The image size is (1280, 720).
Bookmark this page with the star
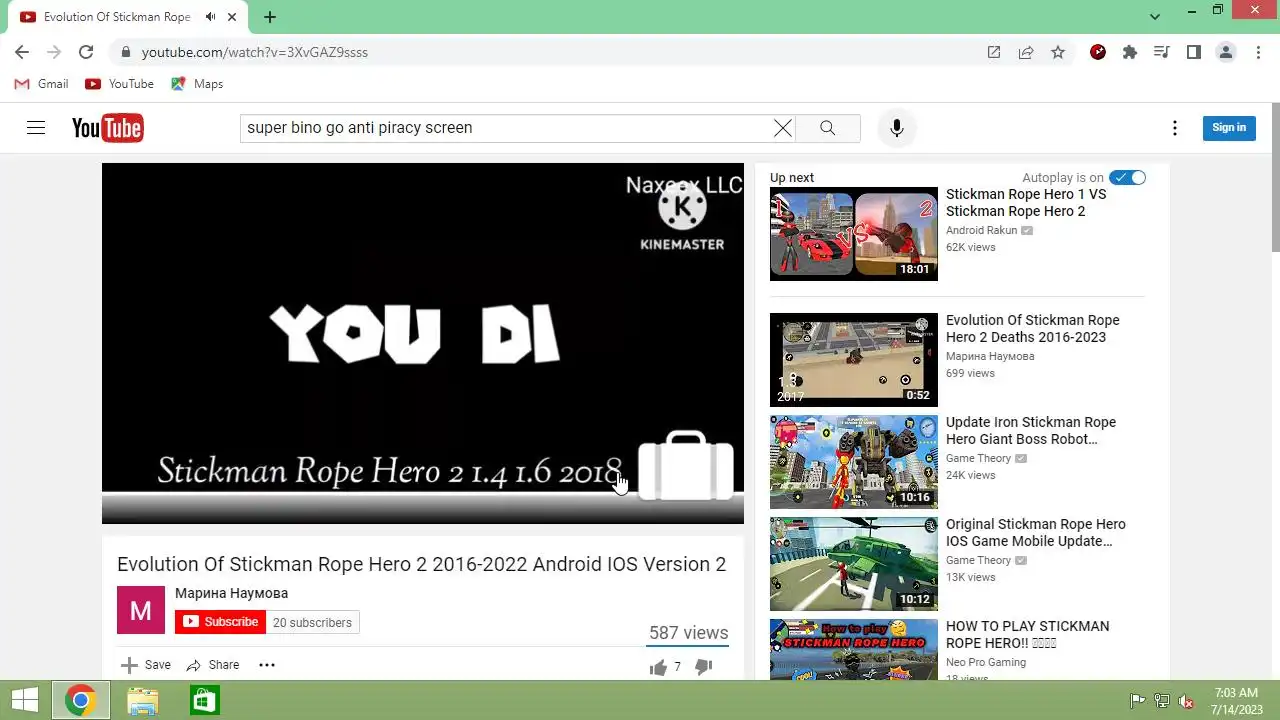click(1058, 52)
